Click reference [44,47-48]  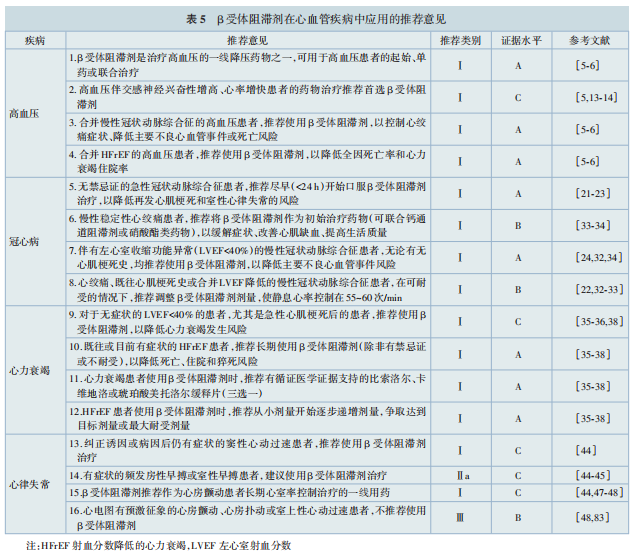[599, 492]
